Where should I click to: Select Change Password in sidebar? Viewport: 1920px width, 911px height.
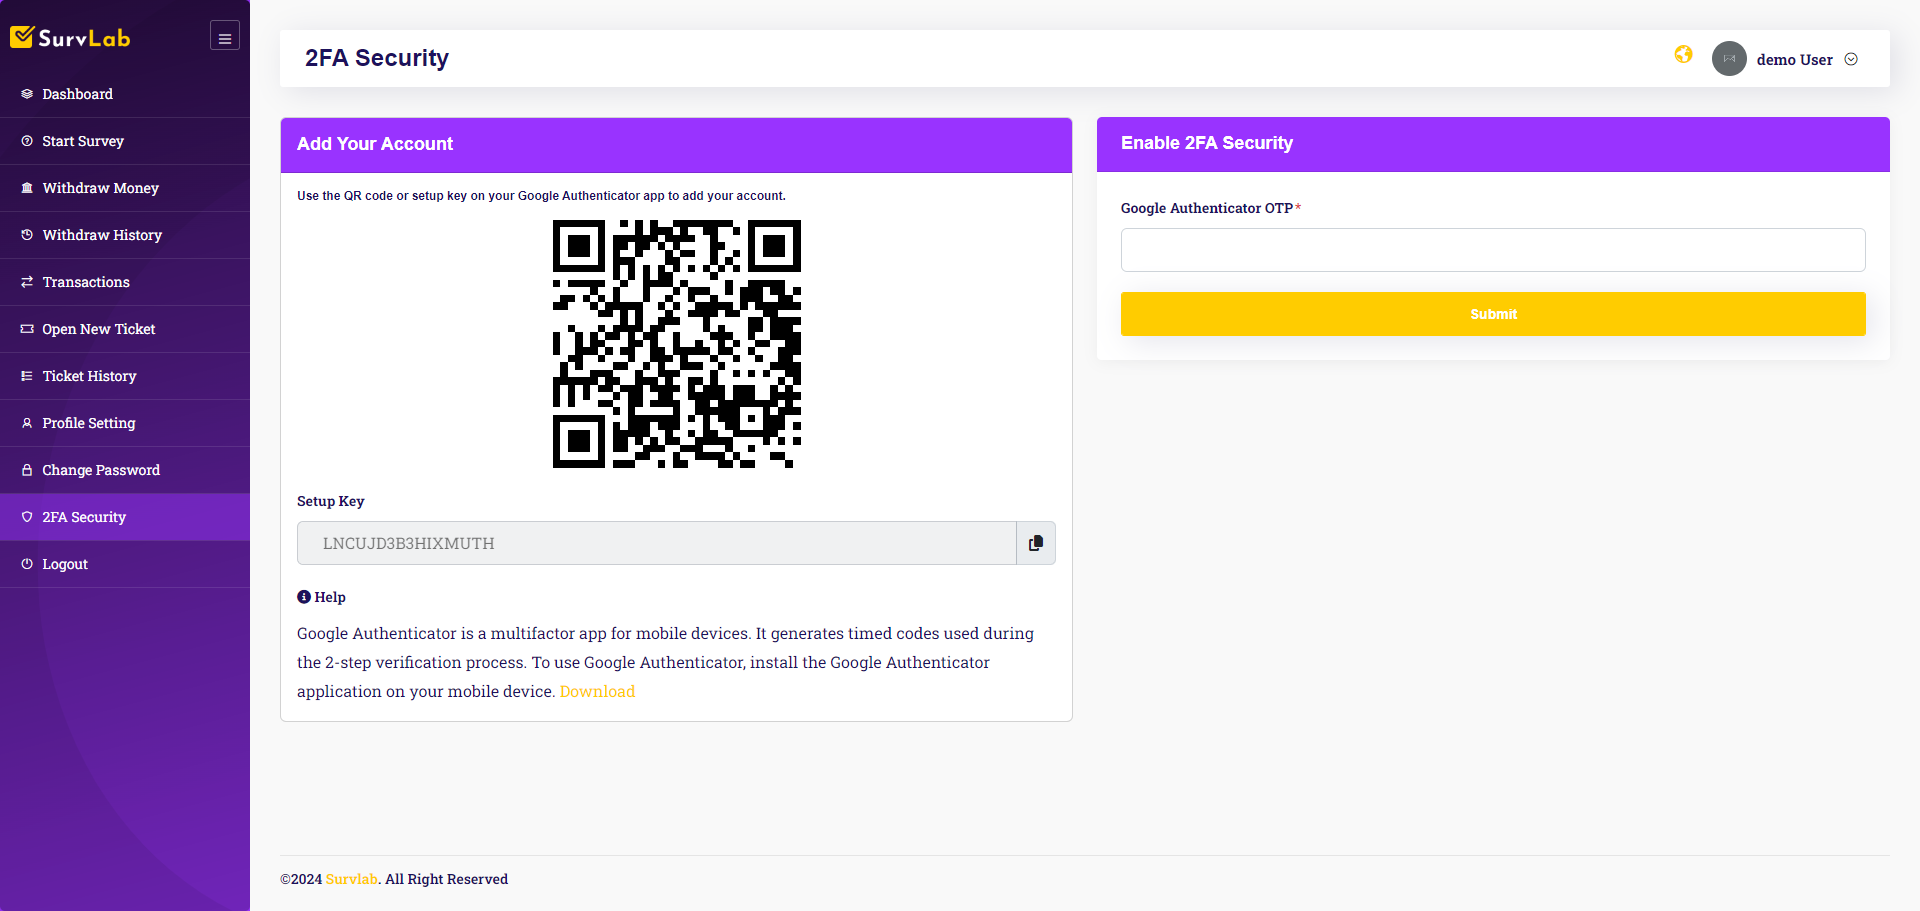click(101, 470)
